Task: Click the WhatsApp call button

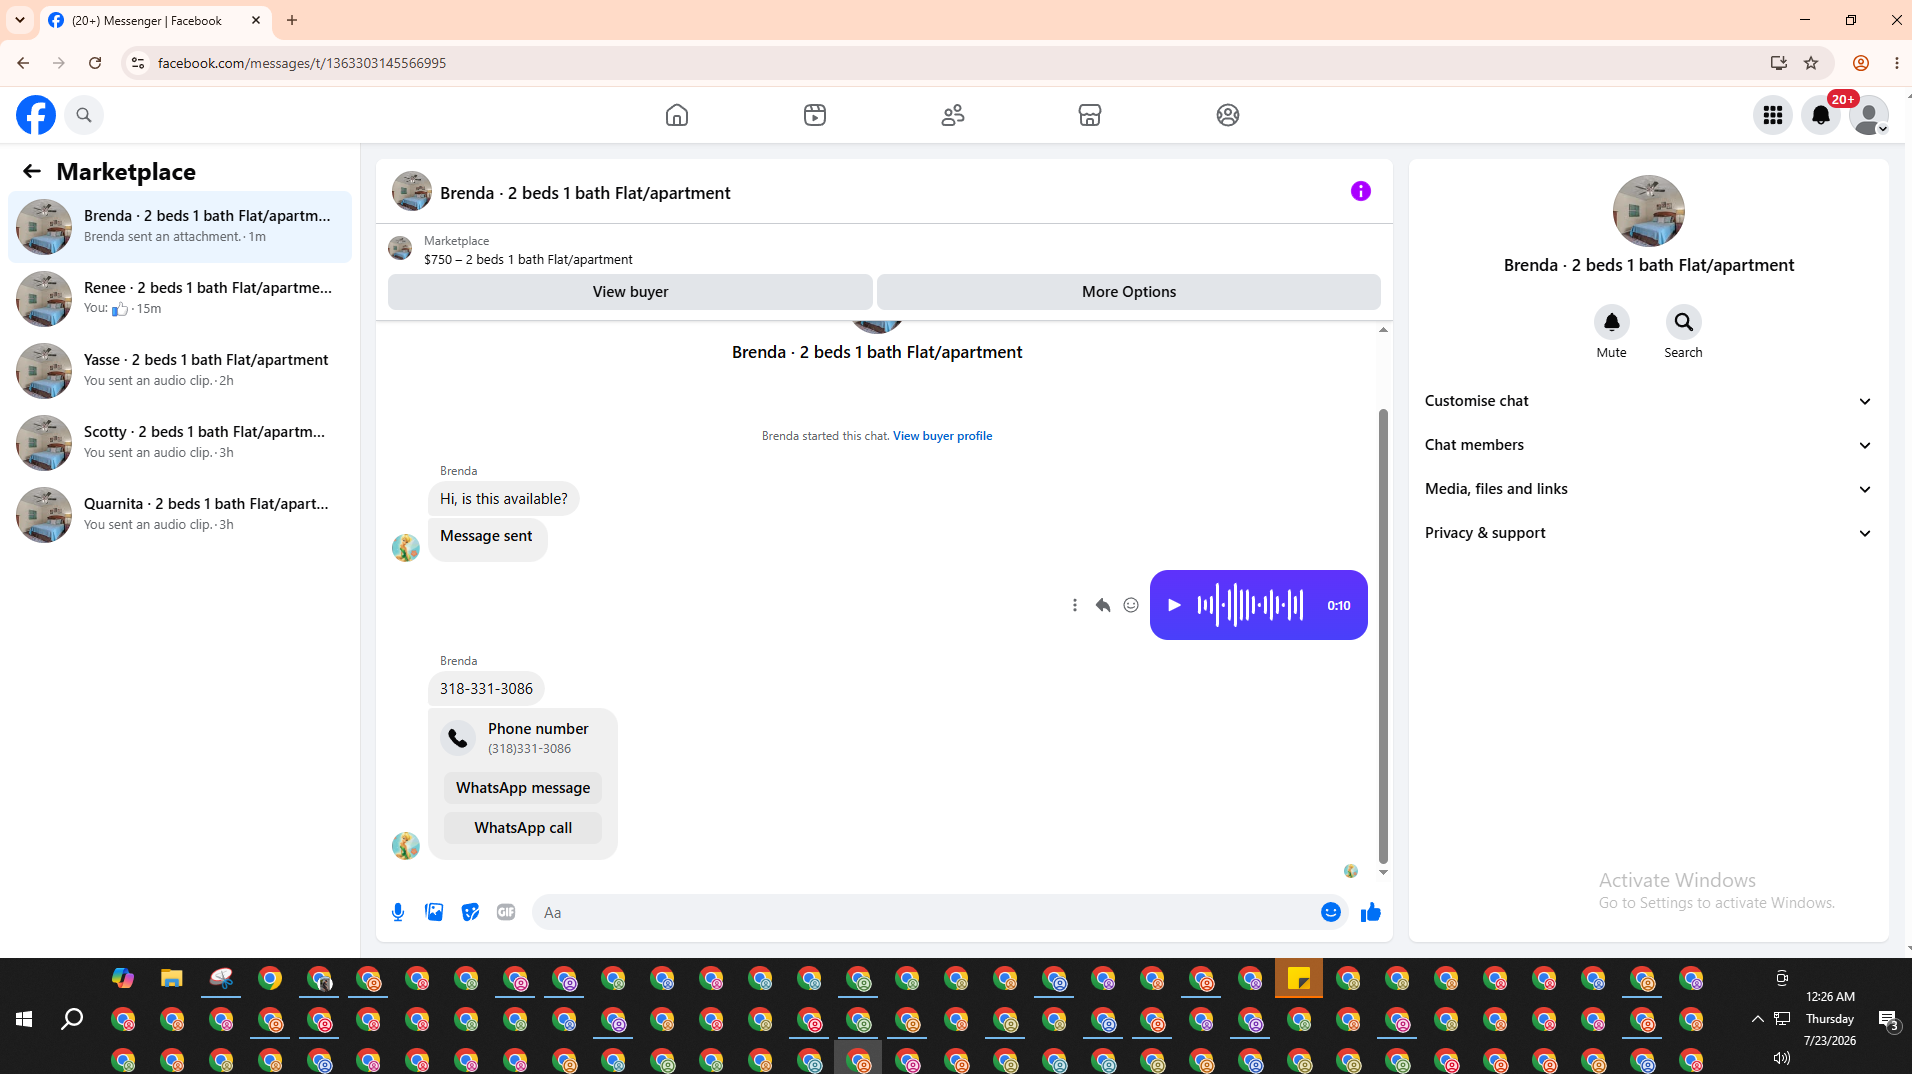Action: tap(523, 828)
